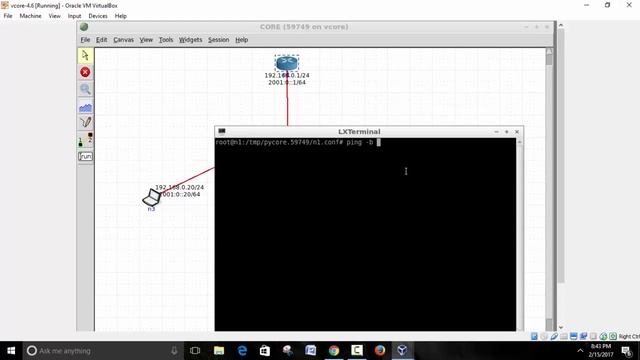Click the Cortana microphone icon
The height and width of the screenshot is (360, 640).
coord(174,351)
